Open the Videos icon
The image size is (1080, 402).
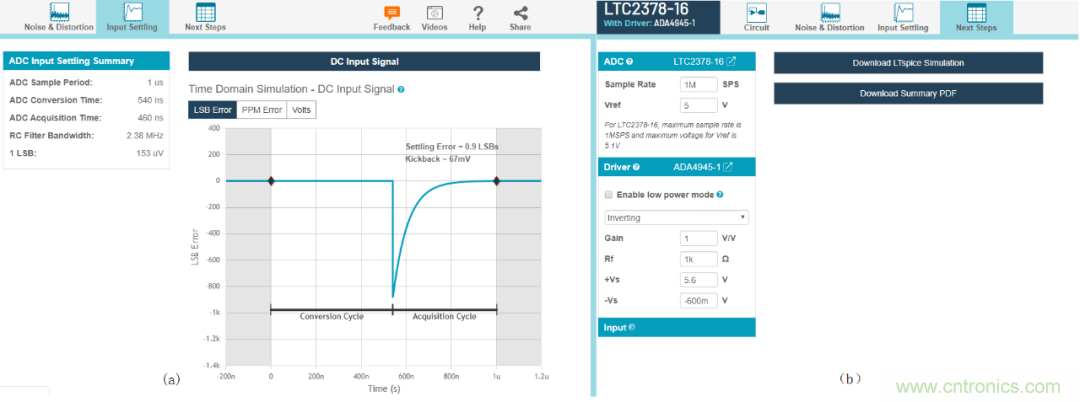click(435, 13)
